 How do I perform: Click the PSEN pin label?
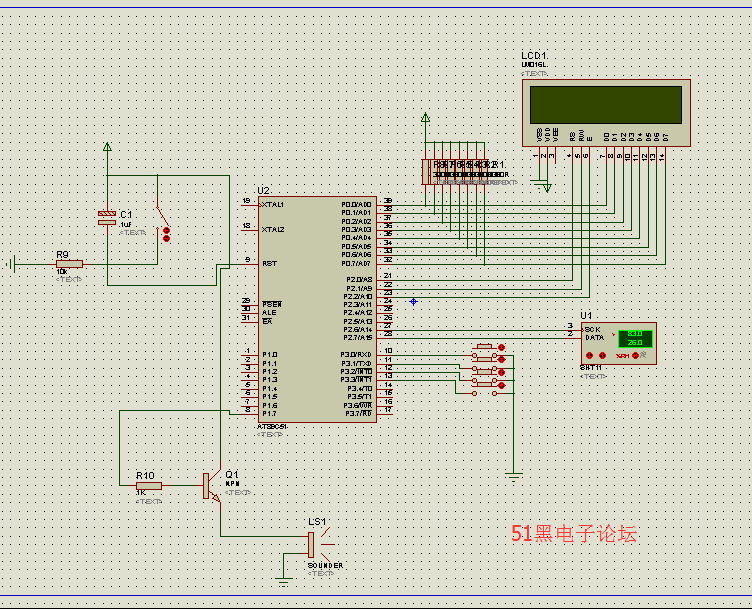[272, 304]
